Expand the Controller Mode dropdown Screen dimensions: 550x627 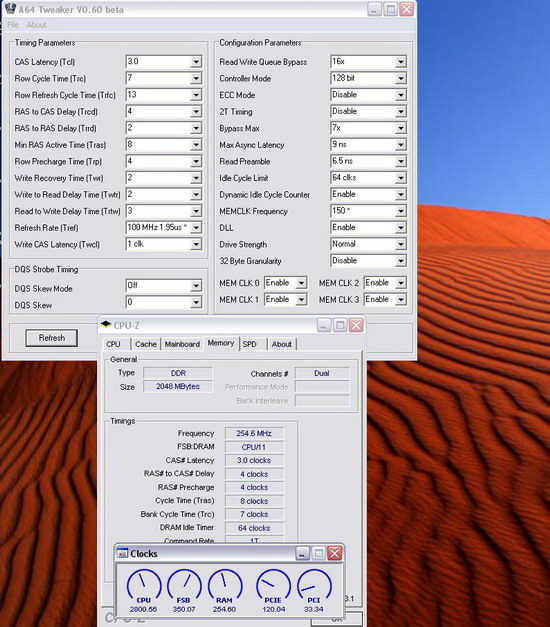(x=400, y=78)
